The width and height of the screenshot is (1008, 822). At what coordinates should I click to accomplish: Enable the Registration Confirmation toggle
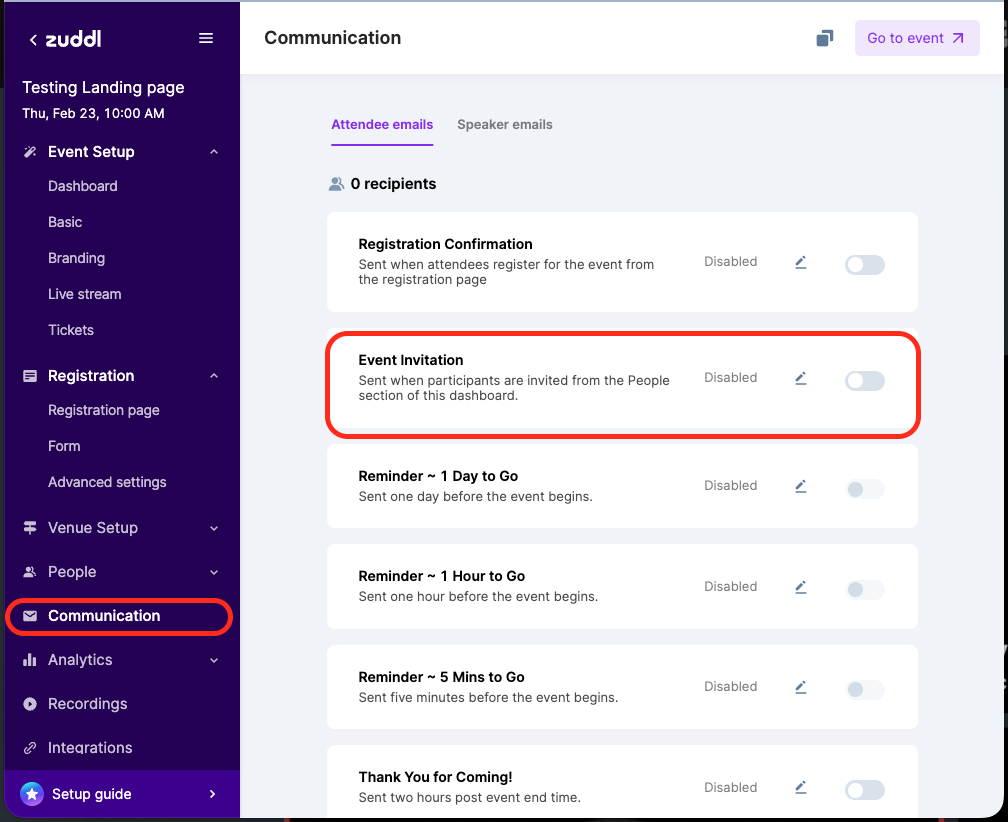click(x=864, y=265)
